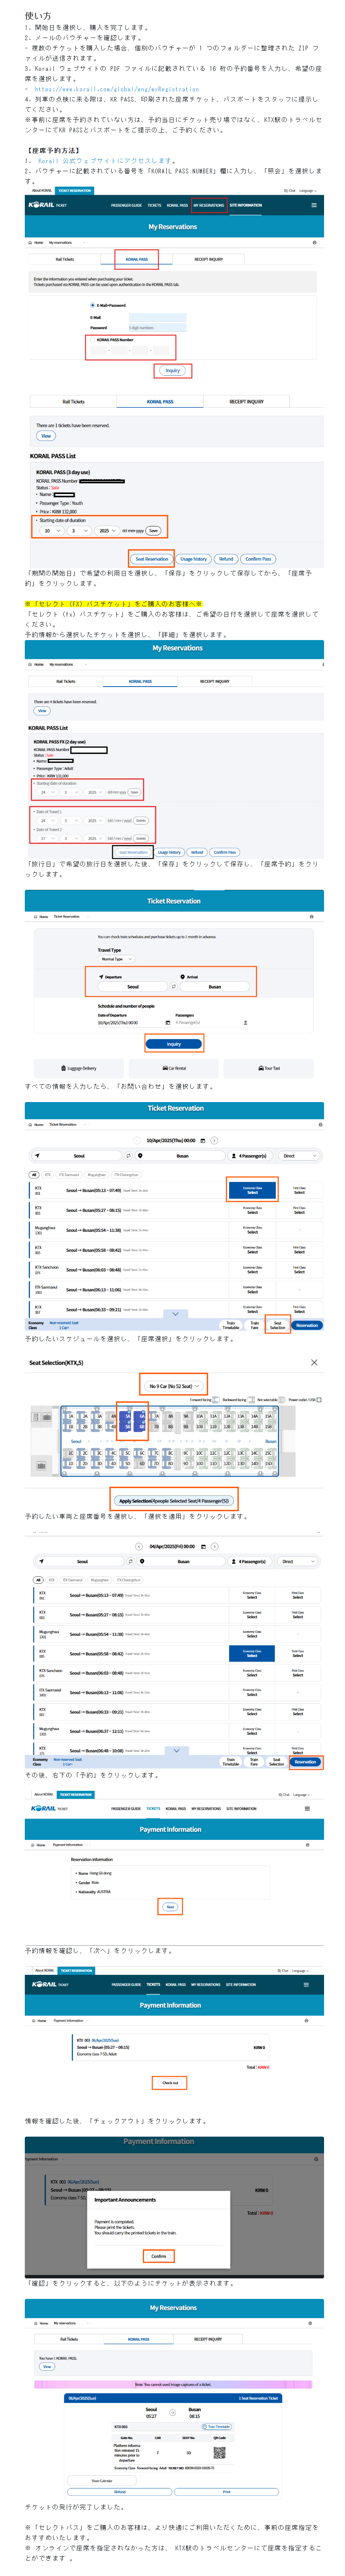Viewport: 345px width, 2576px height.
Task: Click Save beside the 3-day pass starting date
Action: pos(153,531)
